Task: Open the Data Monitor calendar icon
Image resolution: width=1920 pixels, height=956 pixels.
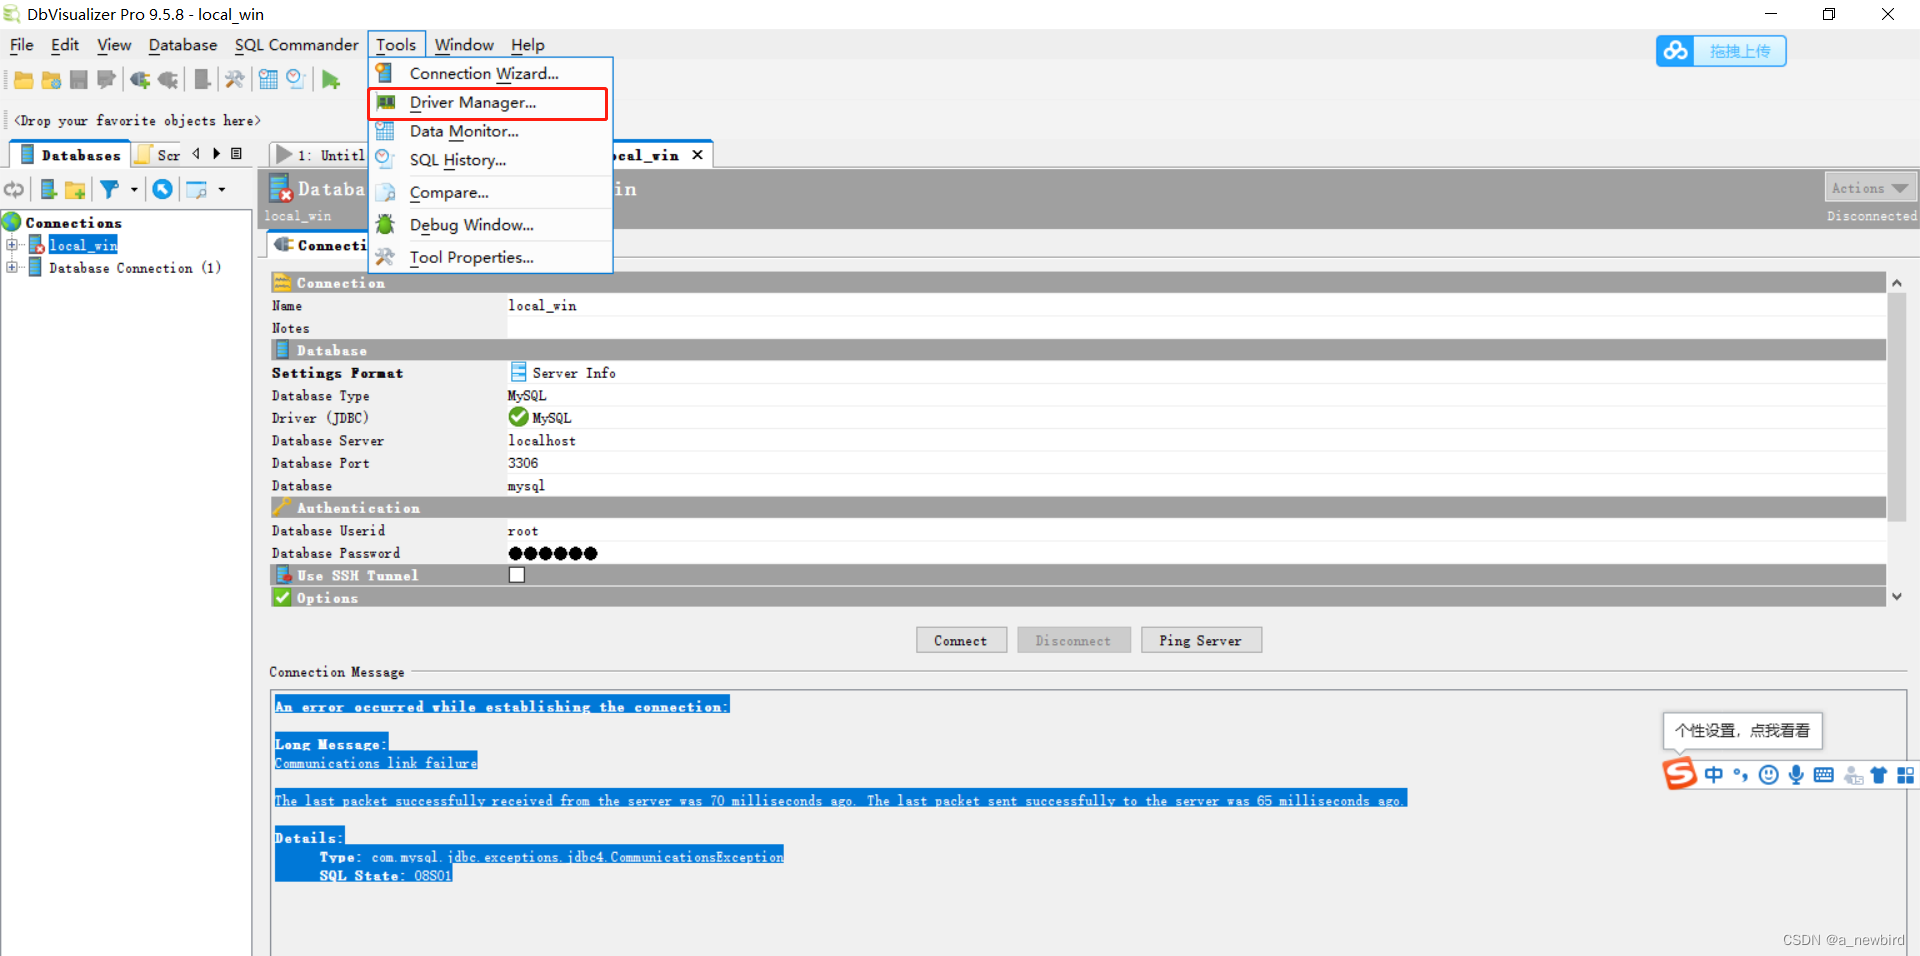Action: (268, 79)
